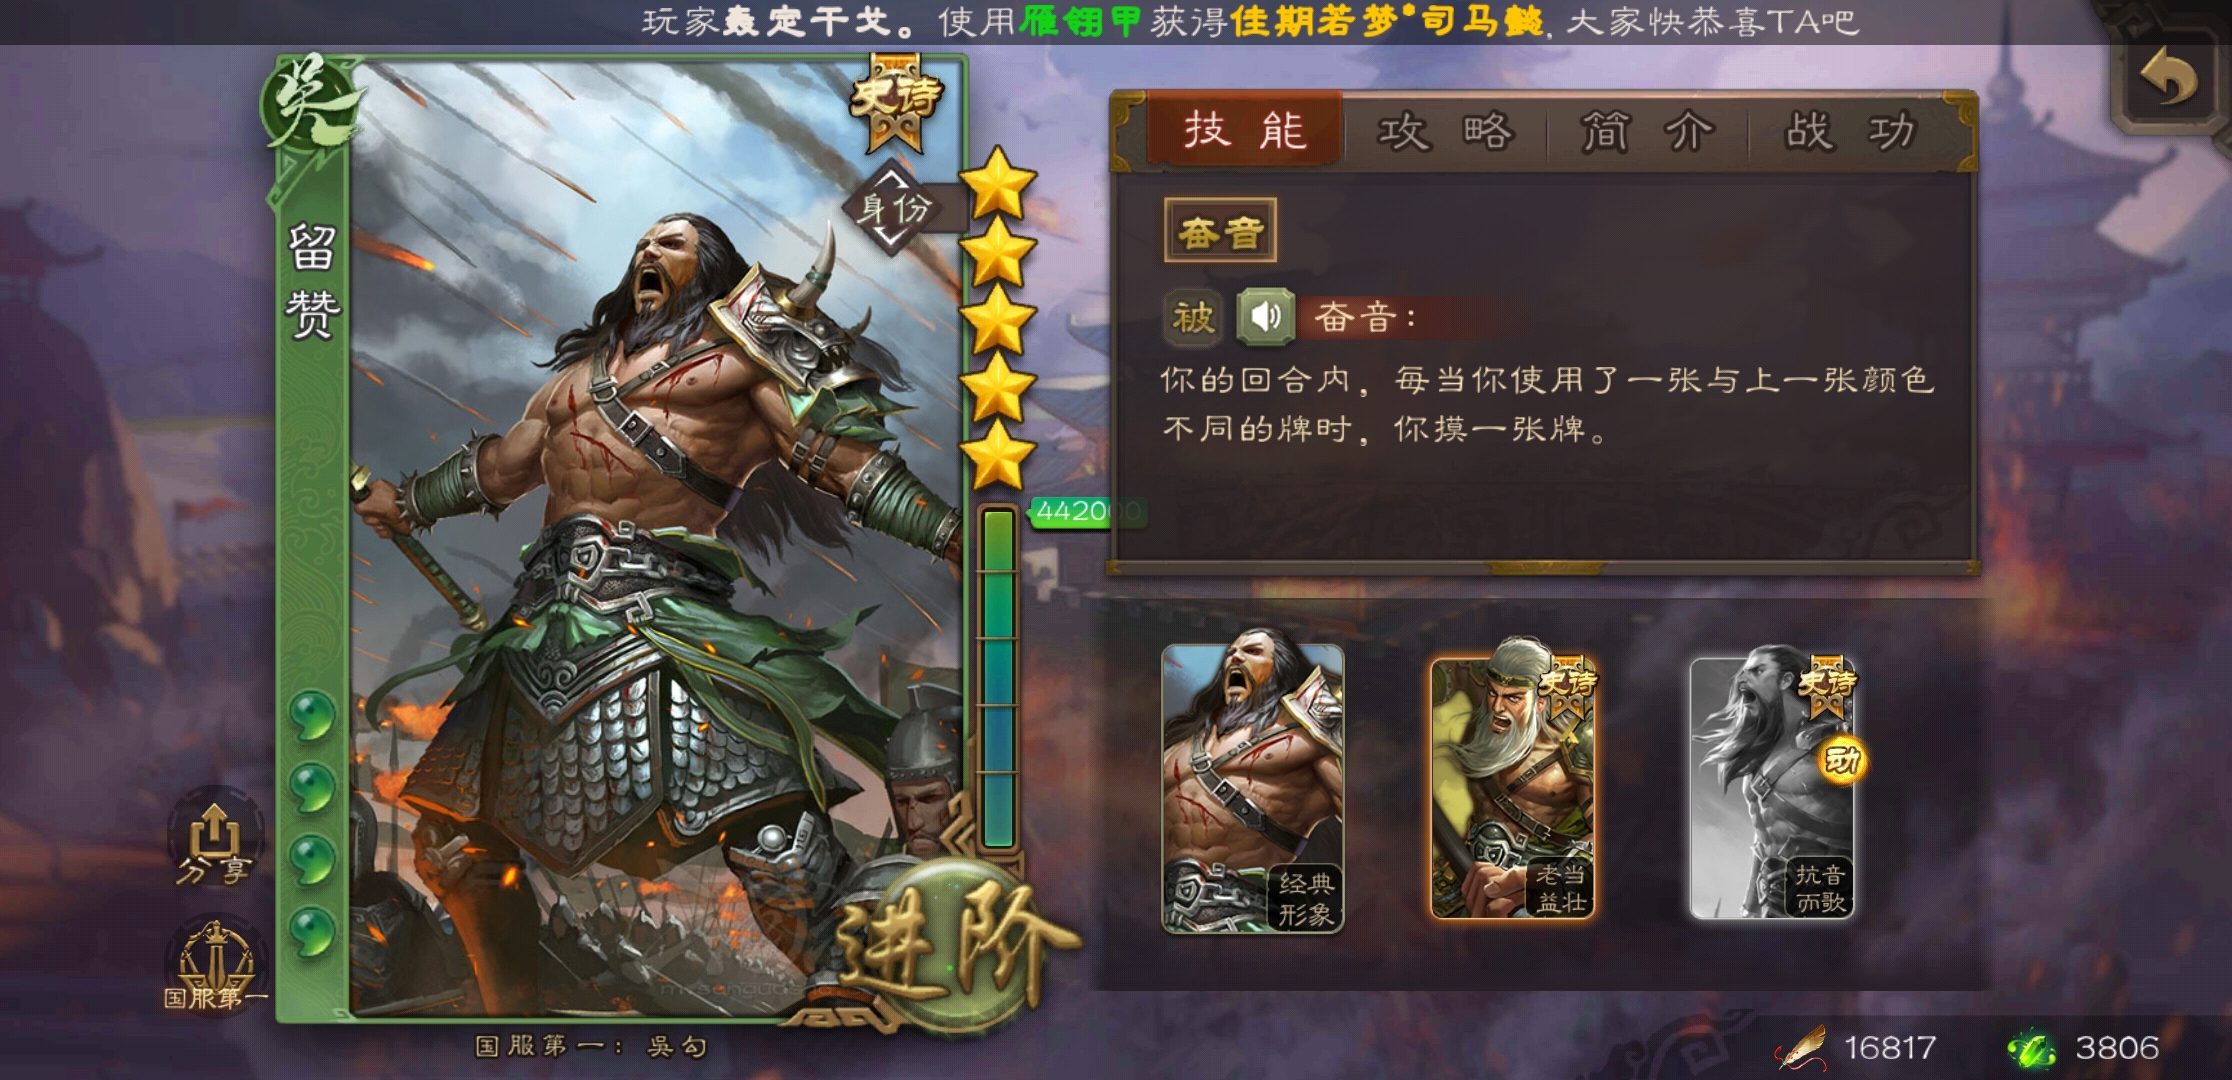Select the 技能 tab
This screenshot has height=1080, width=2232.
pyautogui.click(x=1245, y=130)
